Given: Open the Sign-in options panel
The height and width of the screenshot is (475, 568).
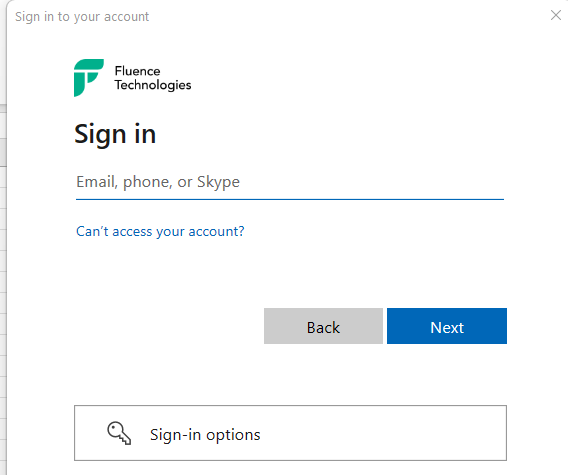Looking at the screenshot, I should pos(290,433).
